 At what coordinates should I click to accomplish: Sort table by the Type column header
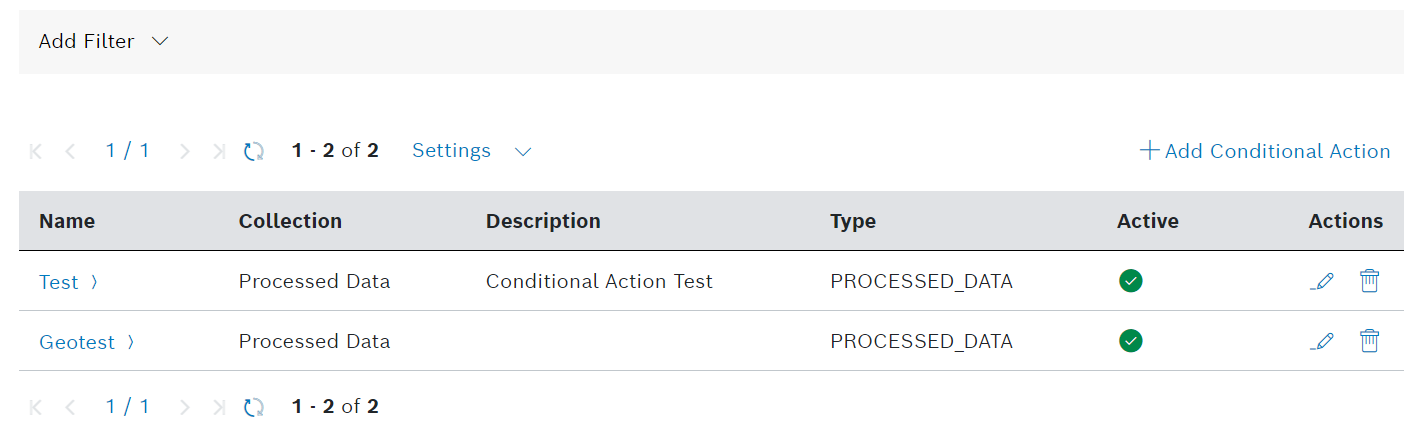(852, 221)
